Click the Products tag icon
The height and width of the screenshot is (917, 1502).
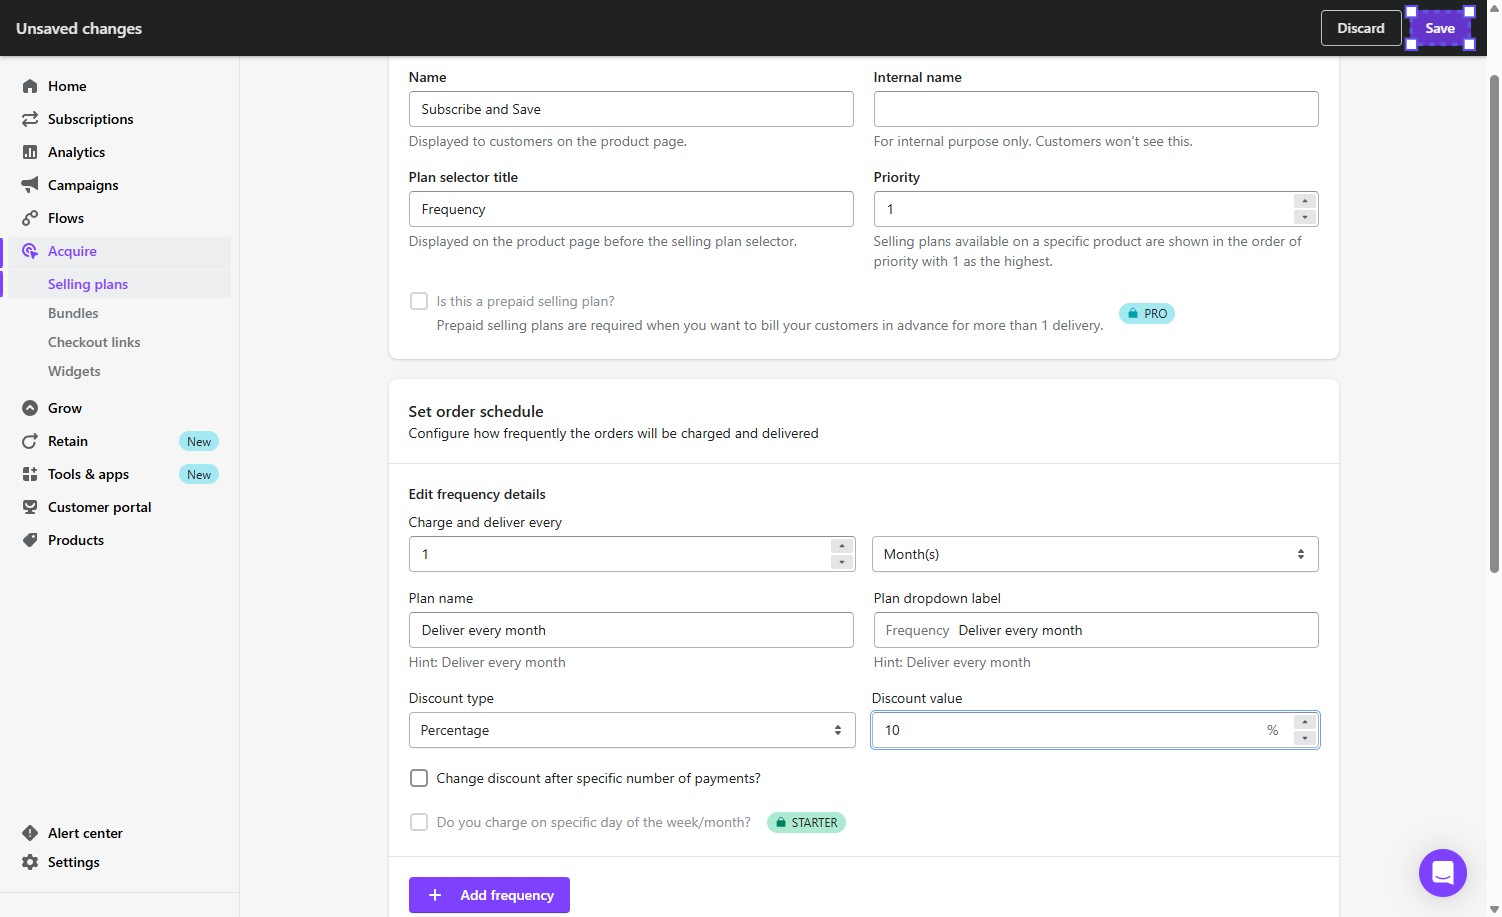[x=30, y=540]
